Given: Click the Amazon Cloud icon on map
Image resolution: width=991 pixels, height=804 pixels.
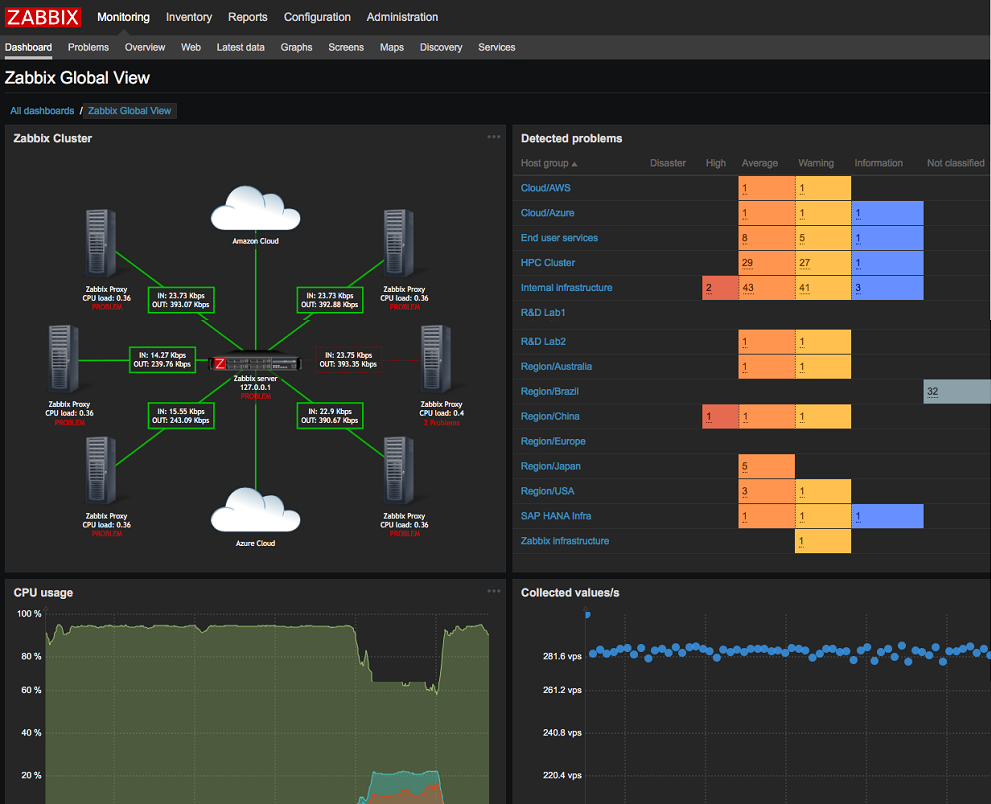Looking at the screenshot, I should tap(256, 209).
